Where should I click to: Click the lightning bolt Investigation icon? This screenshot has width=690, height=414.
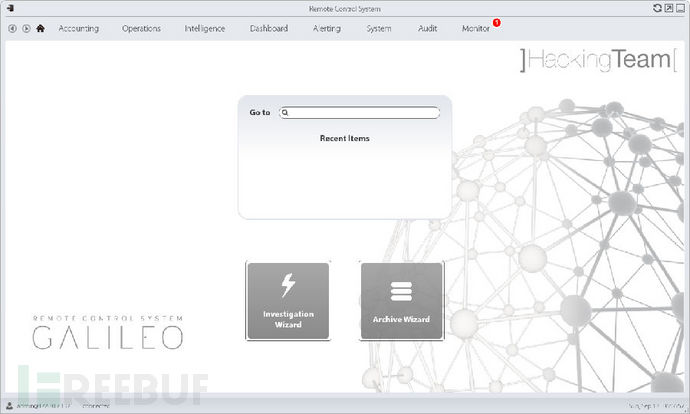(x=288, y=285)
